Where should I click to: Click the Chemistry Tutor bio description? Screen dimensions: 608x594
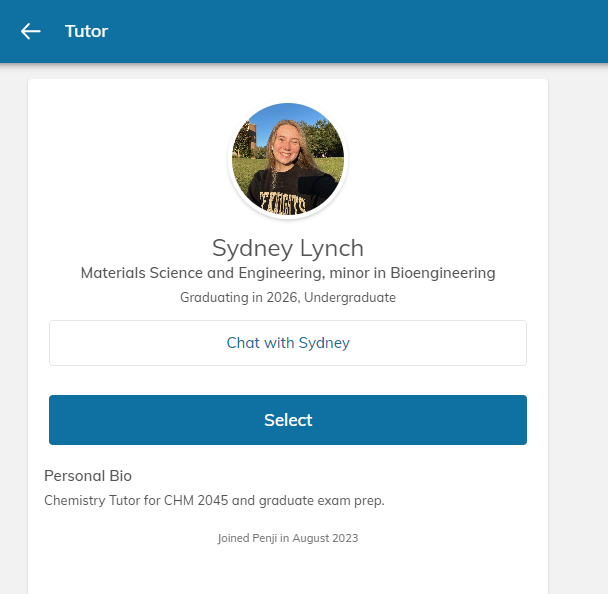pyautogui.click(x=214, y=500)
